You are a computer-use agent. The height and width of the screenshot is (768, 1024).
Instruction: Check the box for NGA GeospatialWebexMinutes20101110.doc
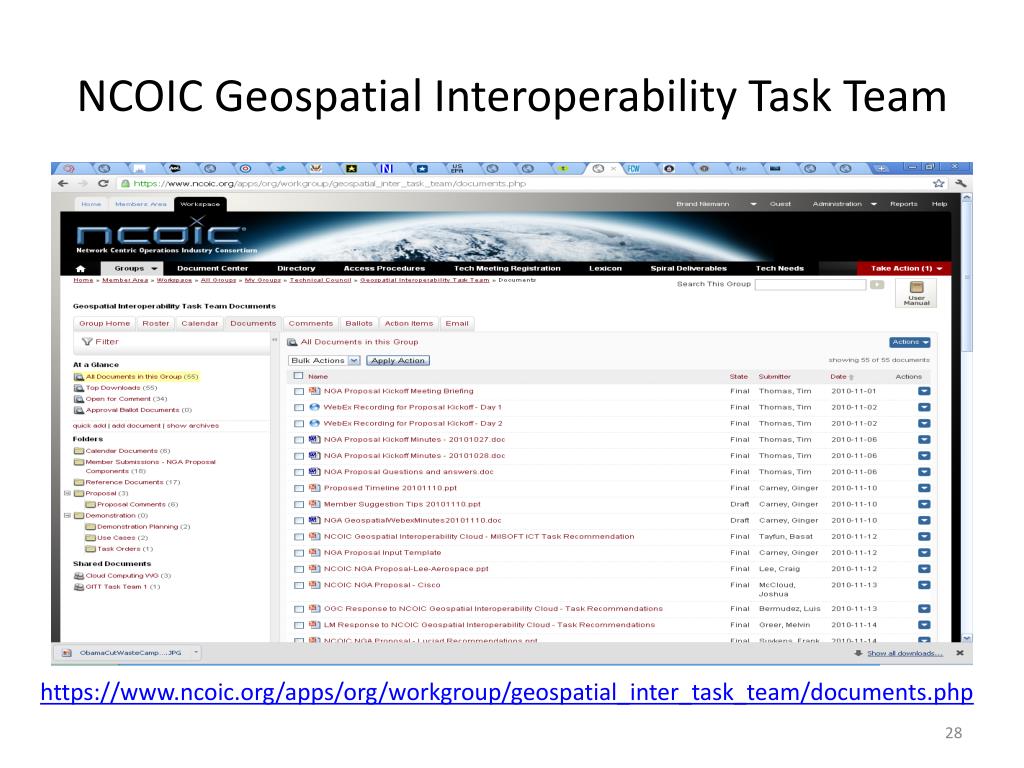point(298,521)
